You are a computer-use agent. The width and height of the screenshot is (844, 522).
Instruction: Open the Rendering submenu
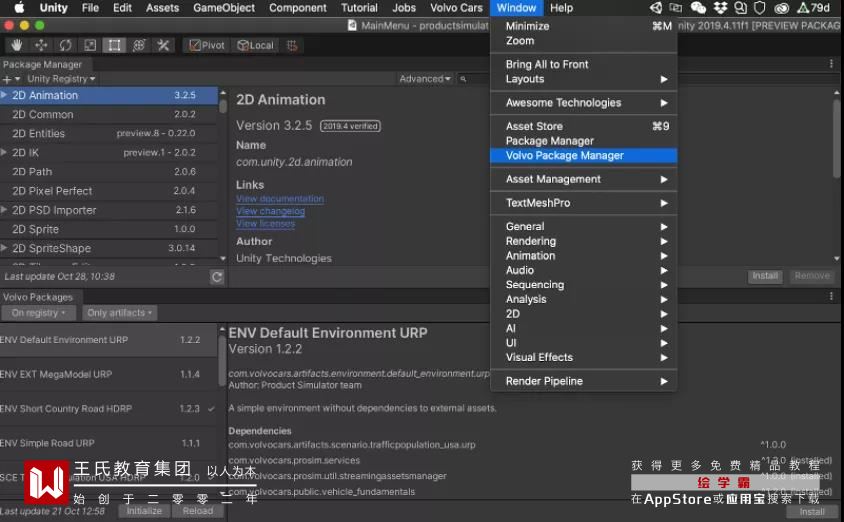pos(583,241)
